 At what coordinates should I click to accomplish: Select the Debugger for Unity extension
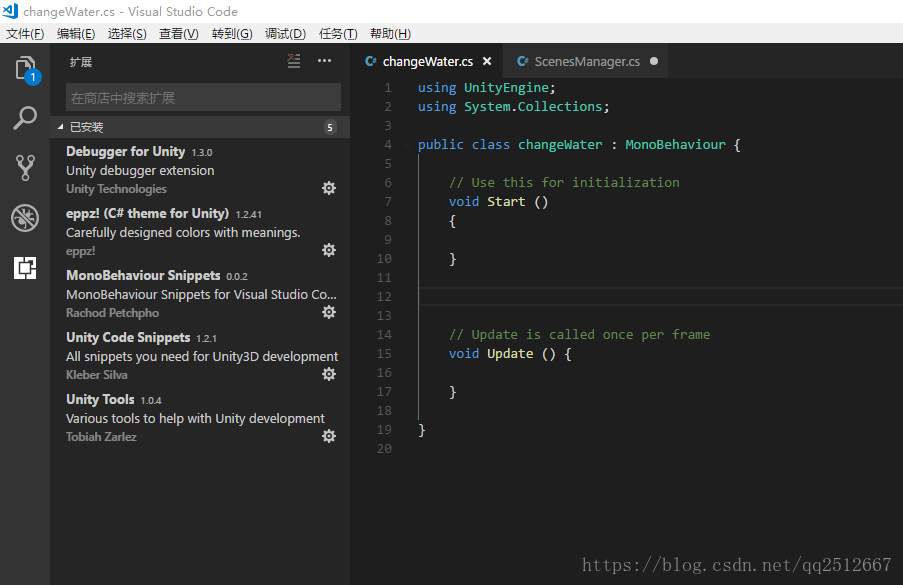200,170
